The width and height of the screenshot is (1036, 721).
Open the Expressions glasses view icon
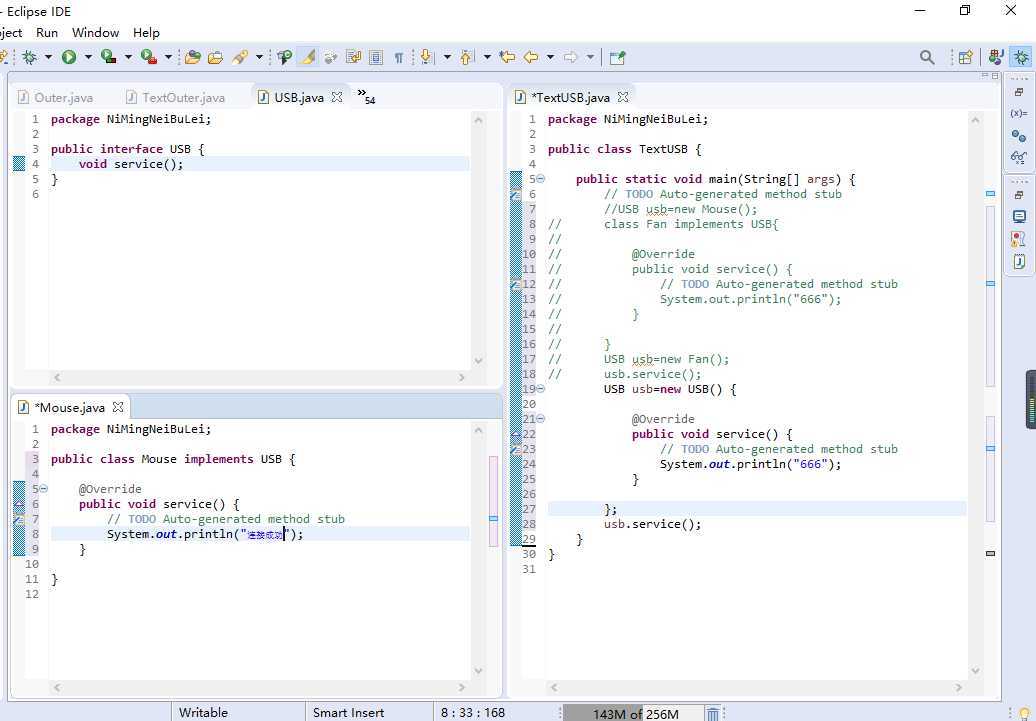[1019, 157]
